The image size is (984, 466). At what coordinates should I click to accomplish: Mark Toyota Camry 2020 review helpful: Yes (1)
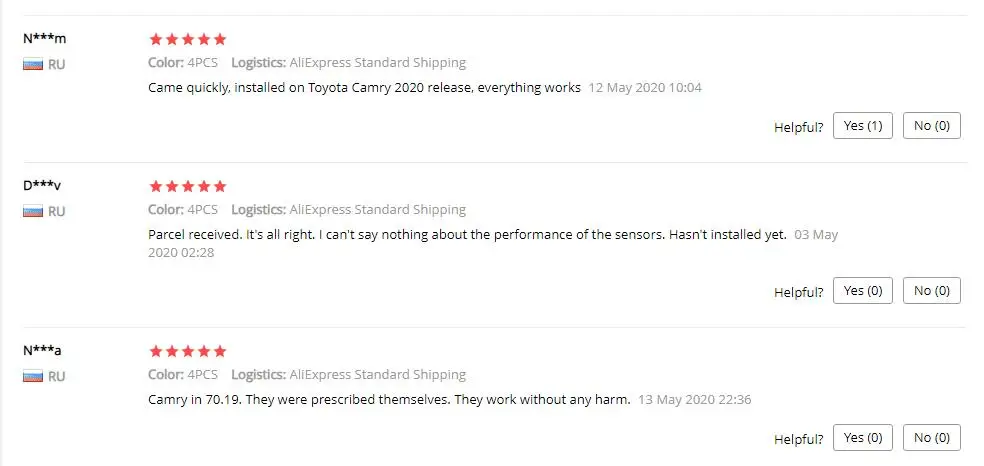pos(862,126)
